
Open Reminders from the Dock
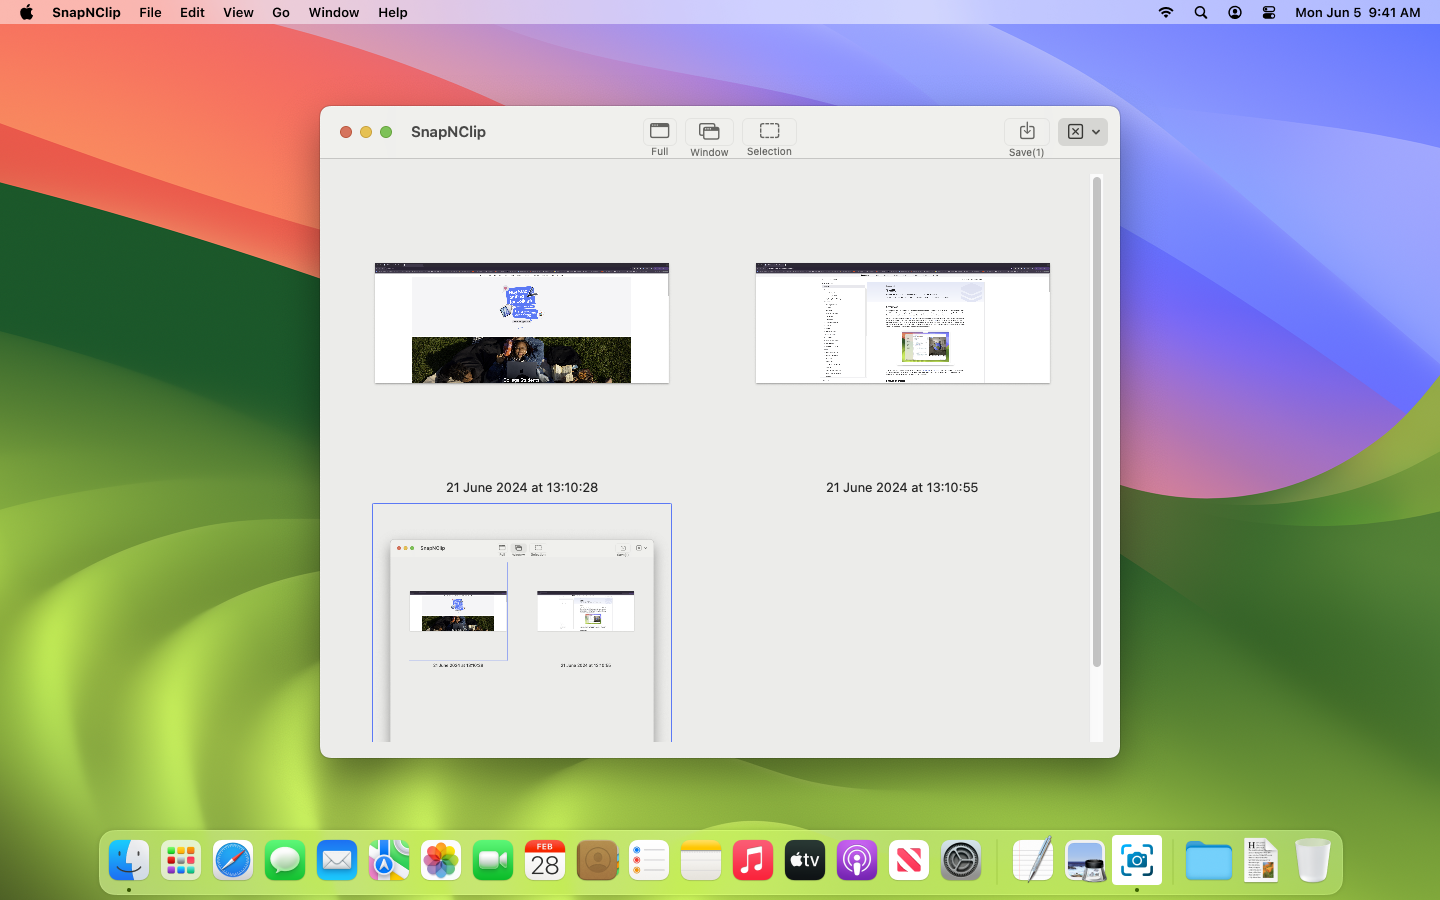(649, 860)
